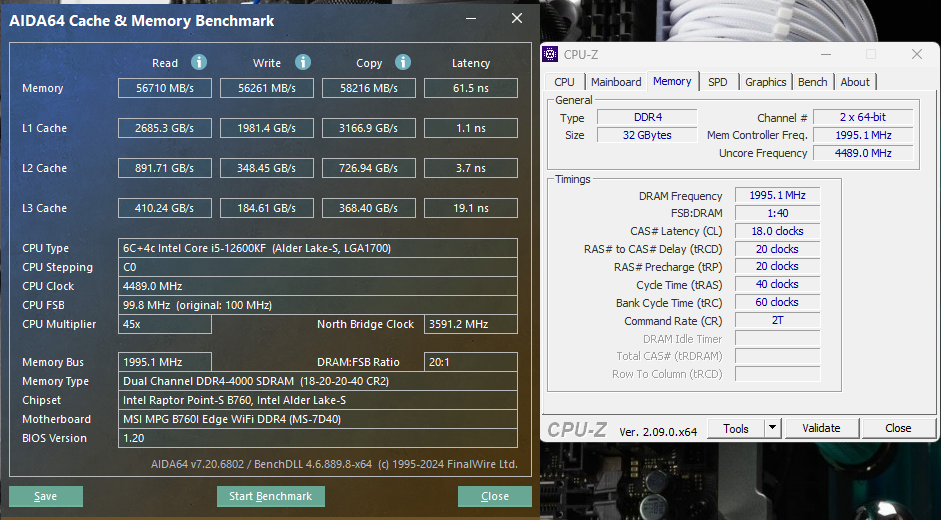
Task: Open the About tab in CPU-Z
Action: pyautogui.click(x=855, y=82)
